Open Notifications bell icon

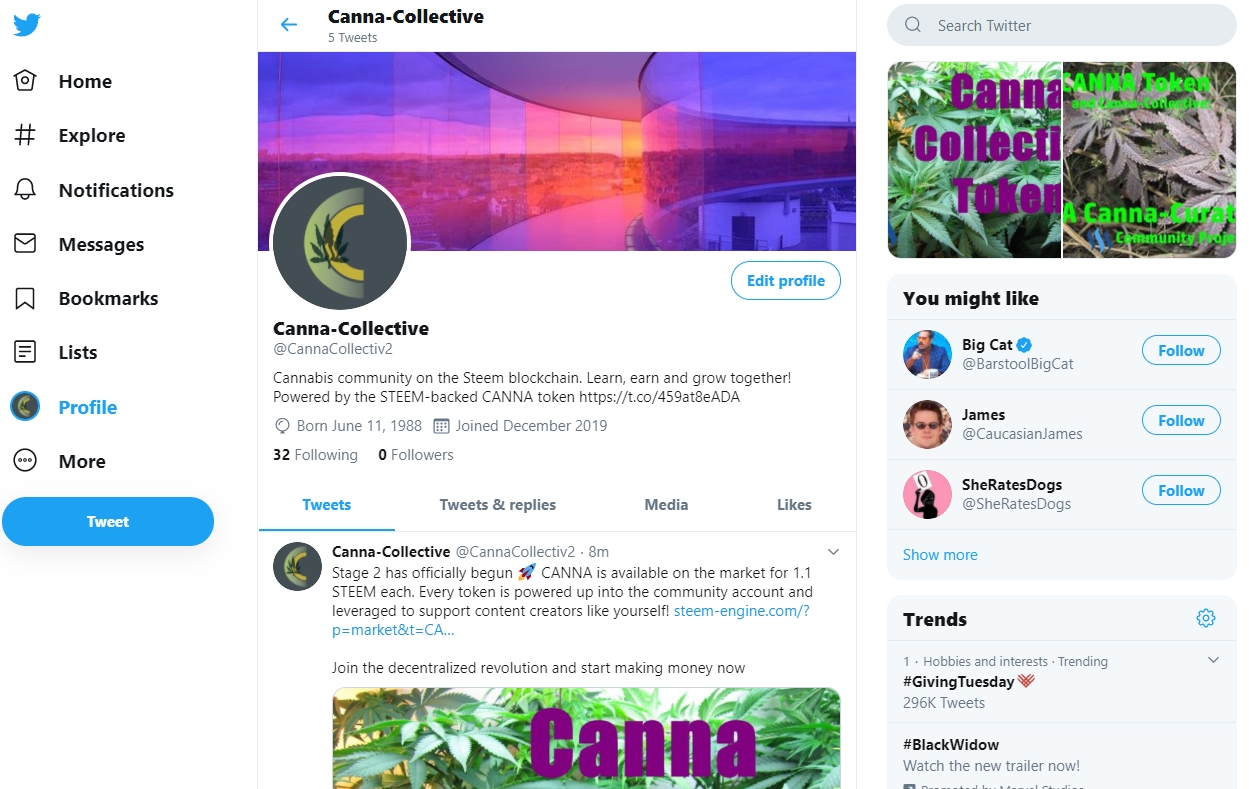25,190
